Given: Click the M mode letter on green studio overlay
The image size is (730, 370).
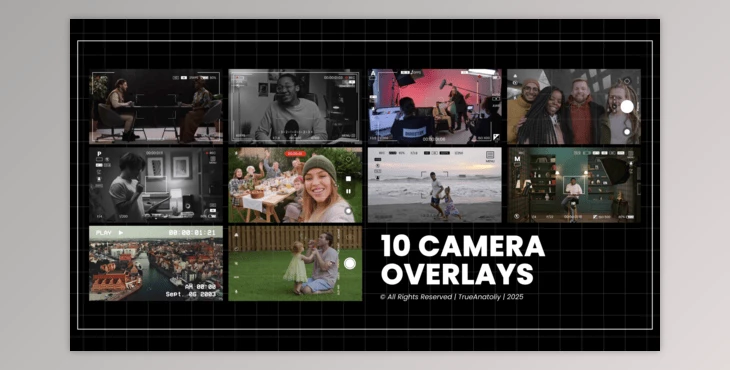Looking at the screenshot, I should 517,159.
